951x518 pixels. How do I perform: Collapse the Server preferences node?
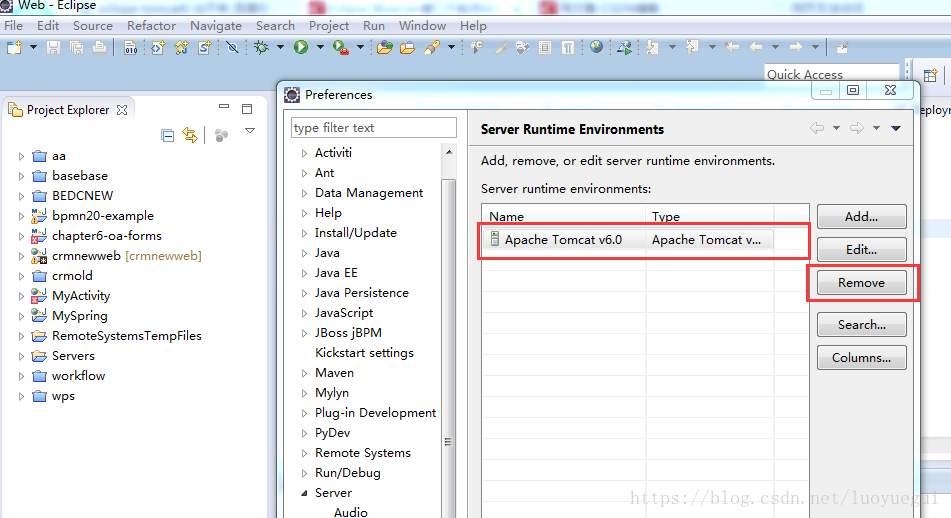coord(304,493)
